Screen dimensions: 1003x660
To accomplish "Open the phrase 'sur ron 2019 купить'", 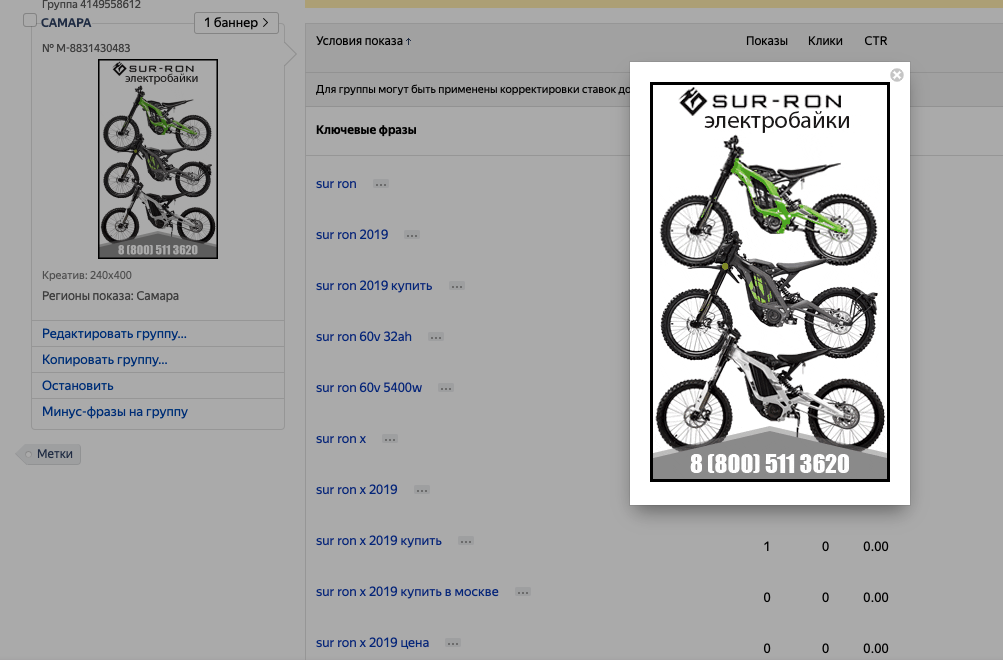I will (x=374, y=286).
